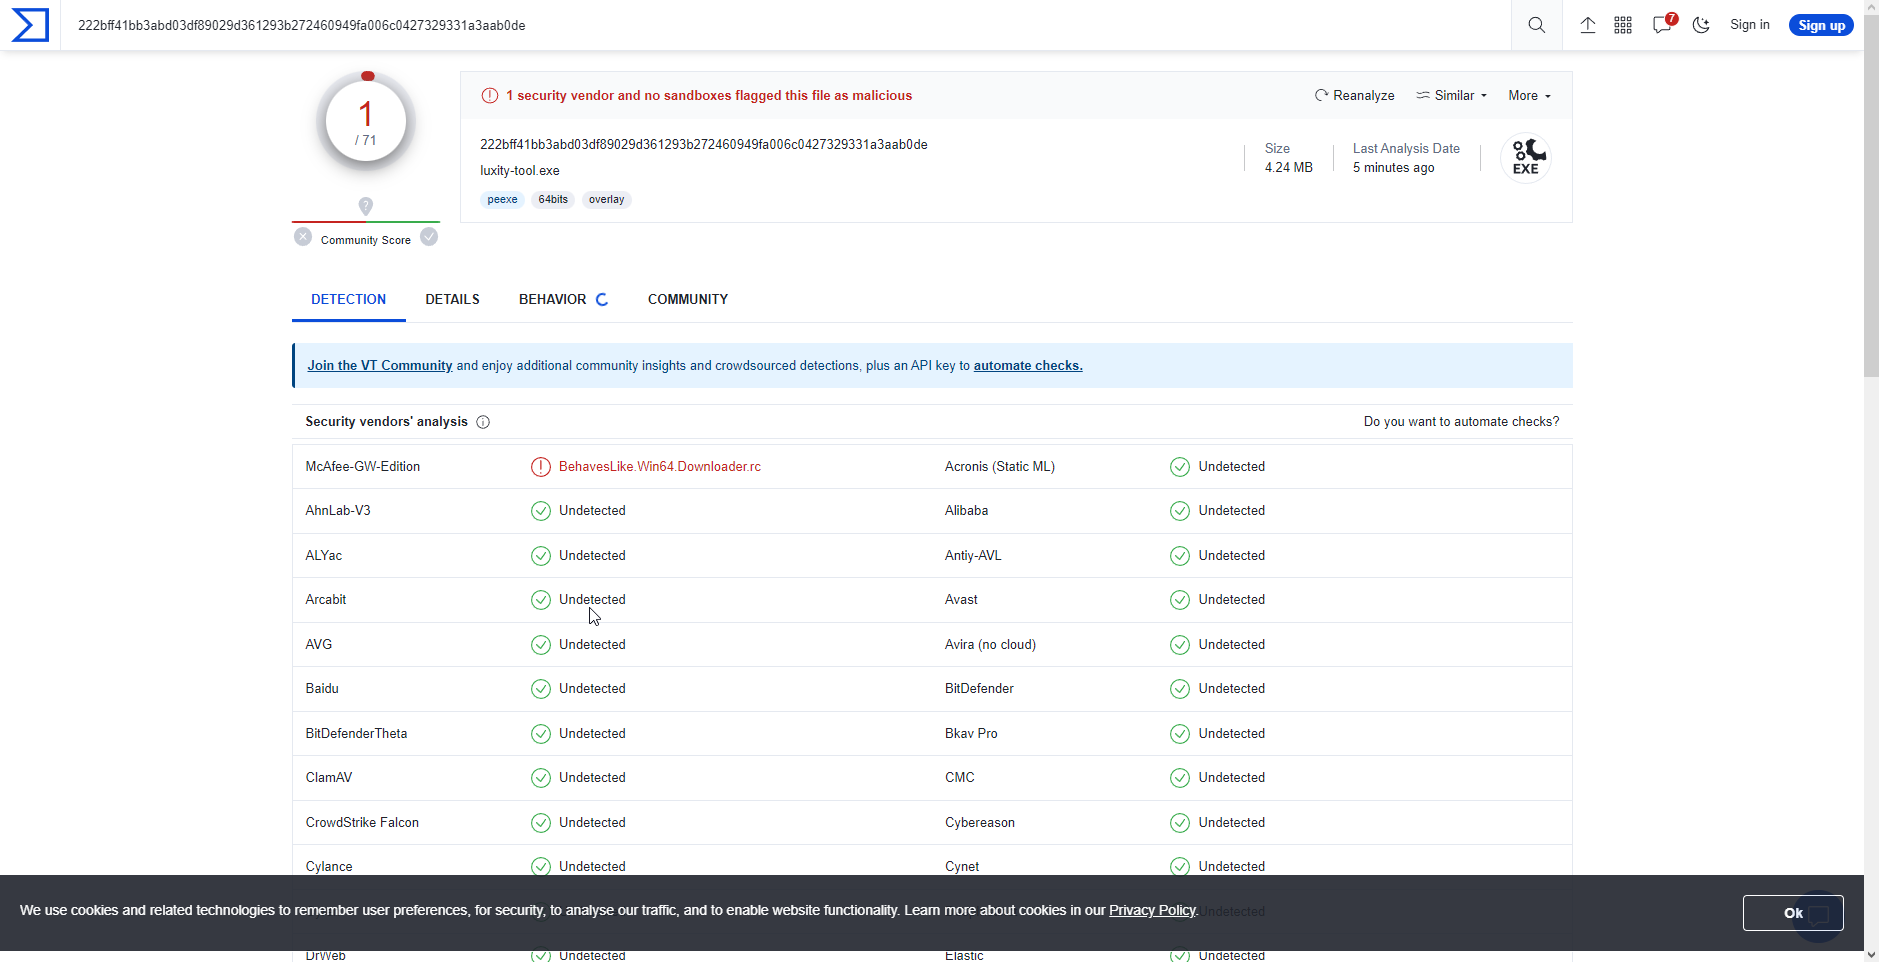The width and height of the screenshot is (1879, 962).
Task: Open the apps grid icon
Action: tap(1622, 25)
